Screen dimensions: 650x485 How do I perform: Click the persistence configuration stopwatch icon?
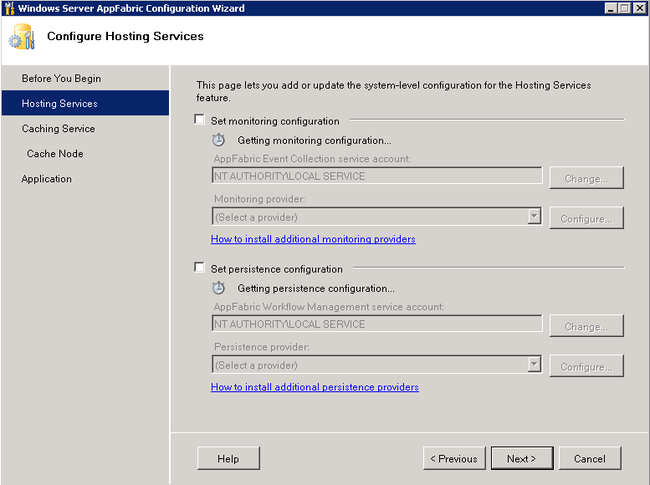click(218, 288)
